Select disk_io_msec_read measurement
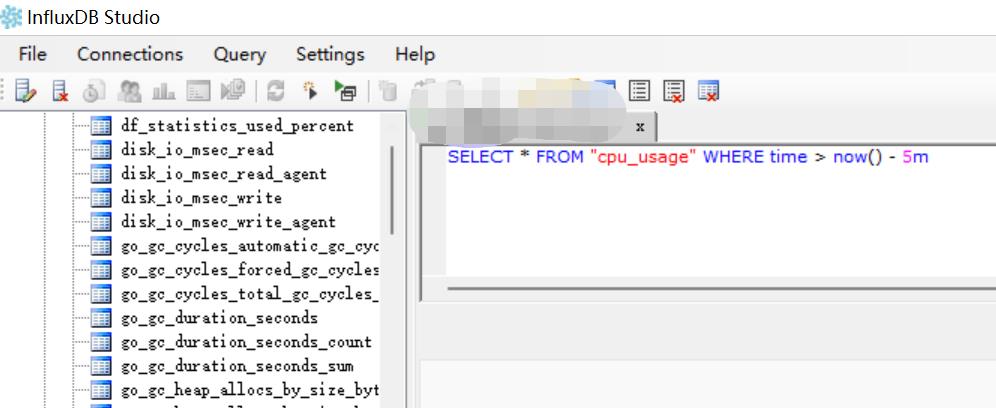Image resolution: width=996 pixels, height=408 pixels. pyautogui.click(x=197, y=150)
